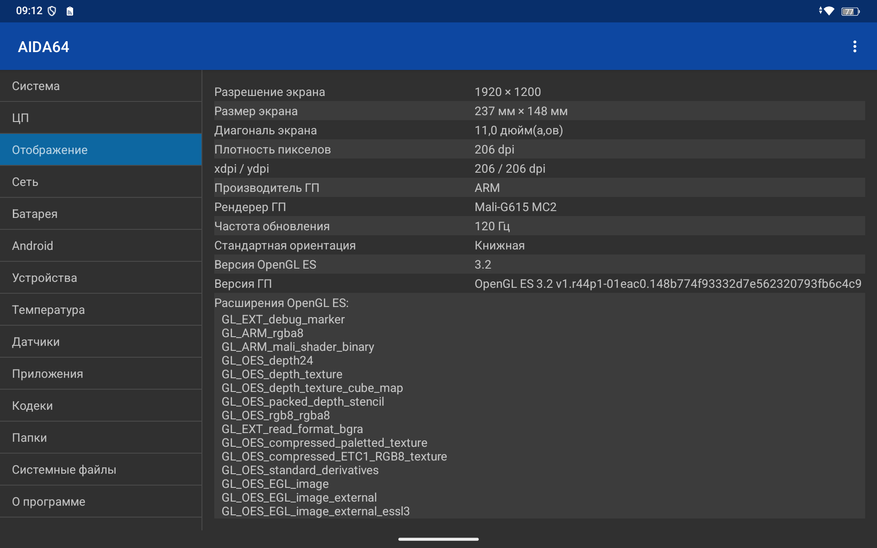Image resolution: width=877 pixels, height=548 pixels.
Task: Go to the Батарея page
Action: [x=100, y=214]
